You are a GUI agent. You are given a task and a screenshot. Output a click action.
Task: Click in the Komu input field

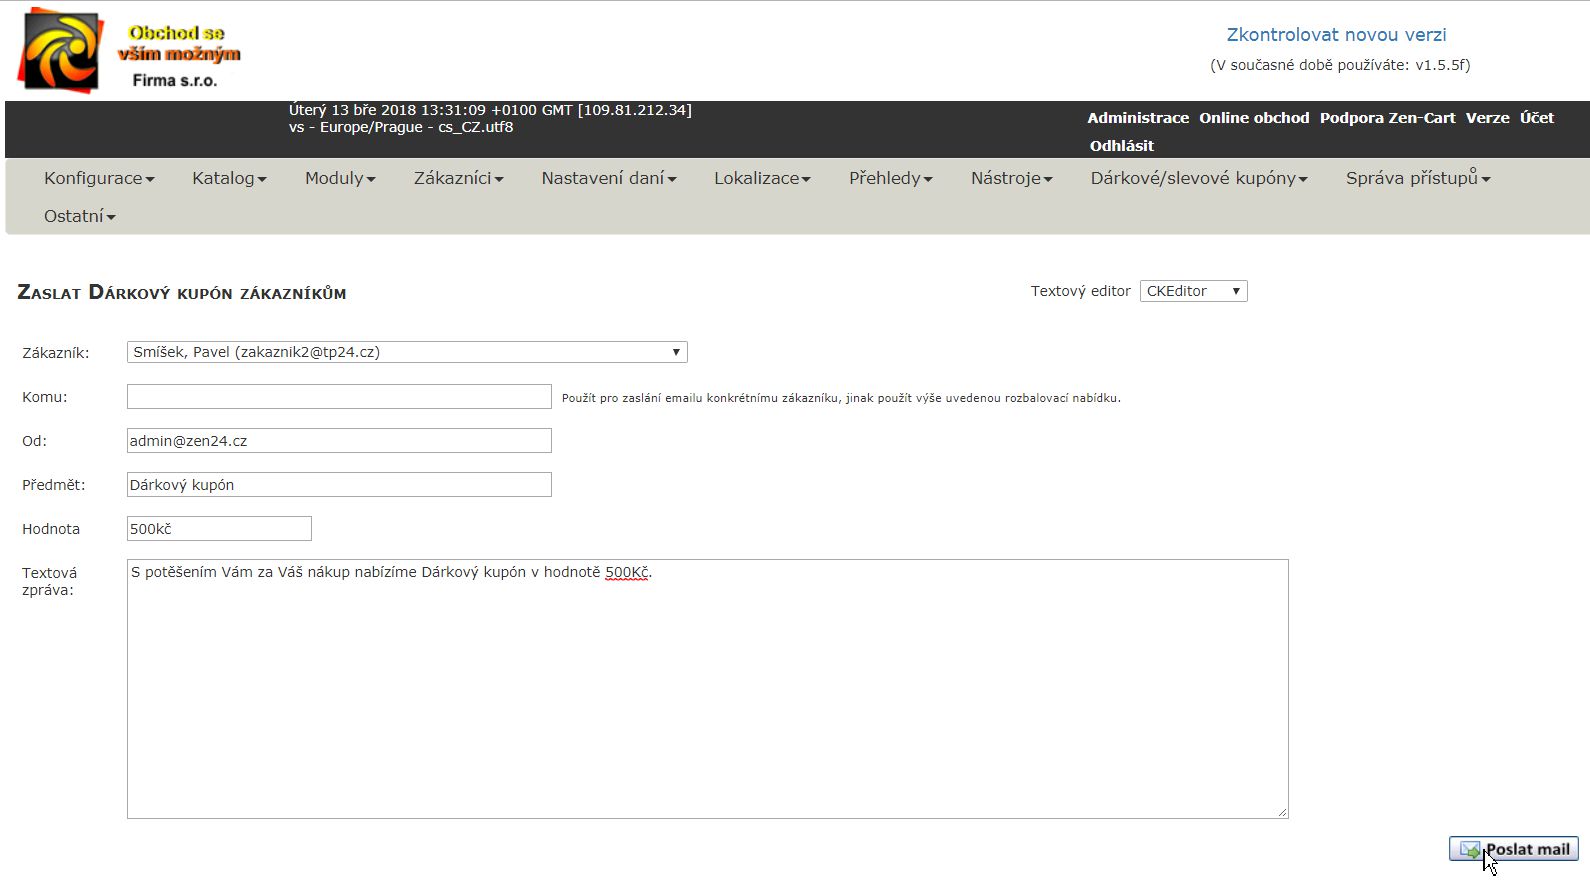(339, 397)
